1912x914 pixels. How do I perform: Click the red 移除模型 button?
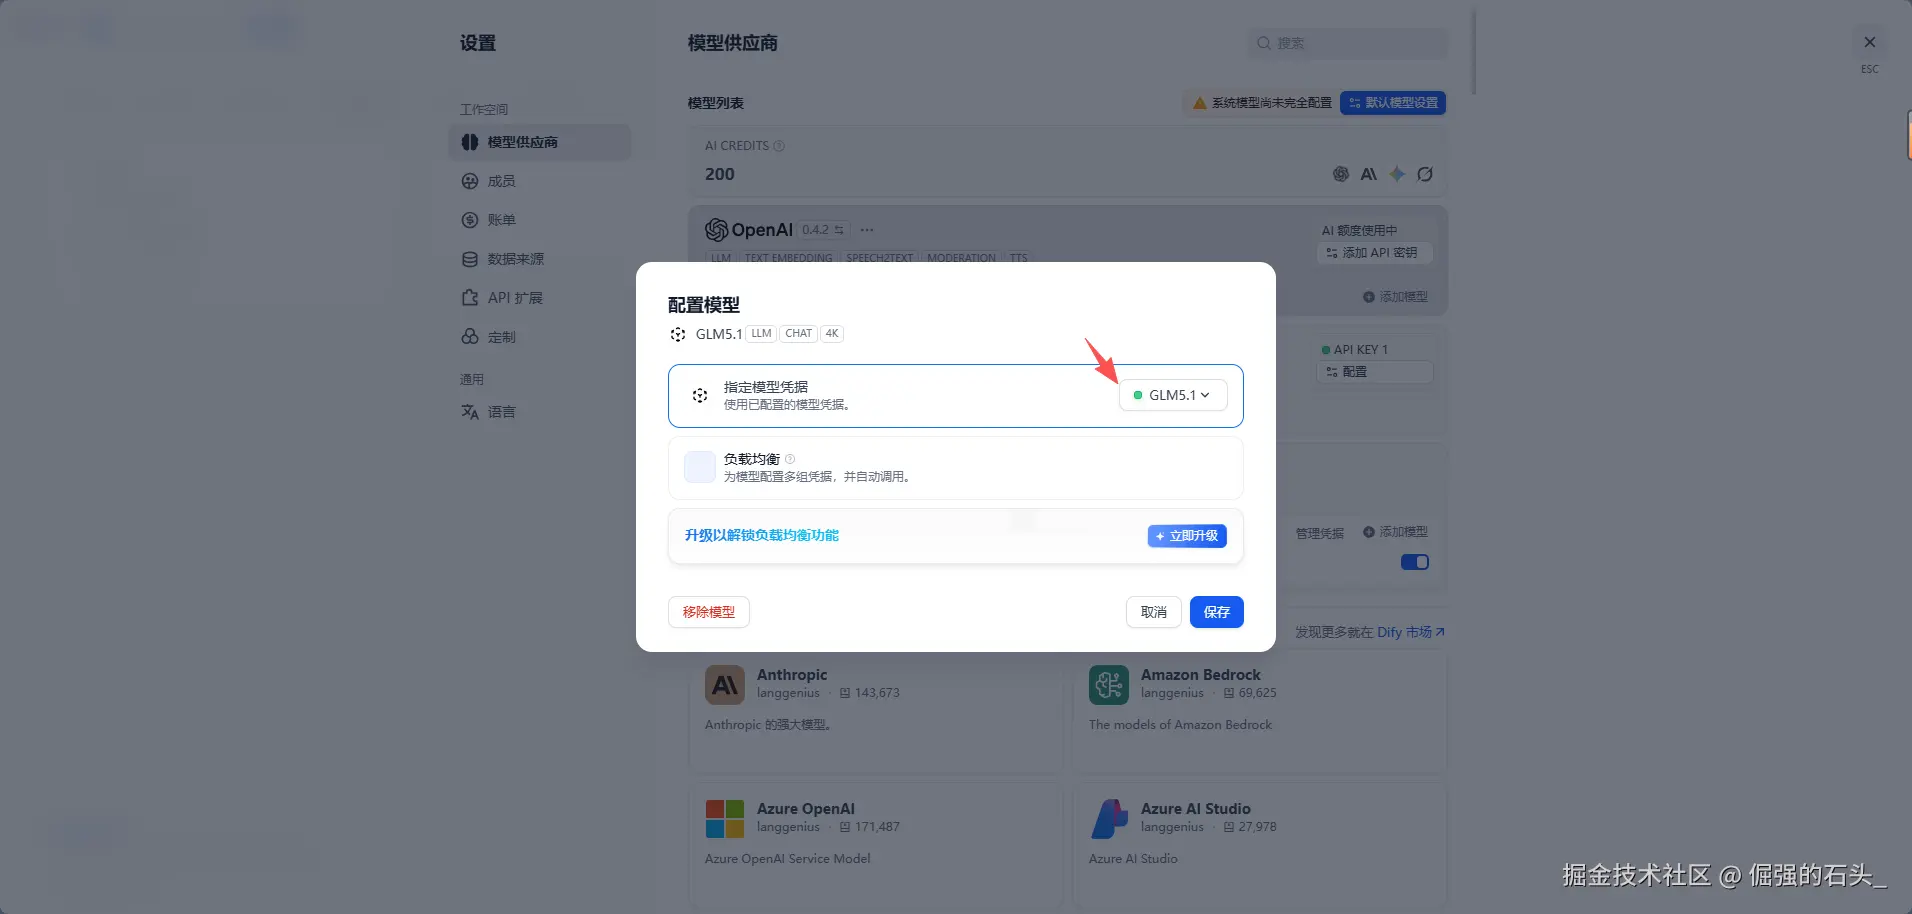click(x=709, y=612)
